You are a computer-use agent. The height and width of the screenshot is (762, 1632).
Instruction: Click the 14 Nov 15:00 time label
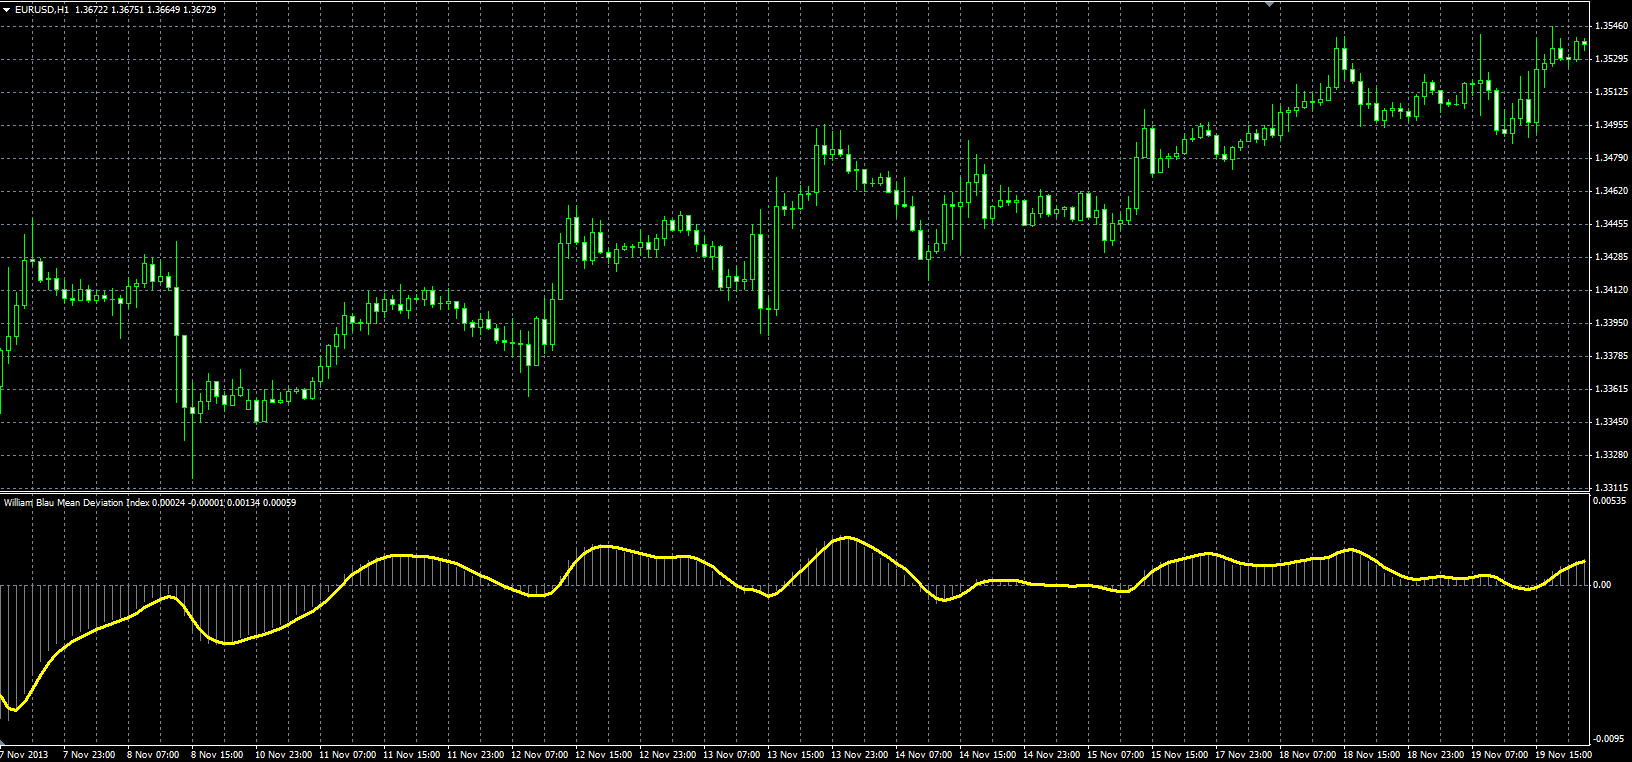(988, 755)
